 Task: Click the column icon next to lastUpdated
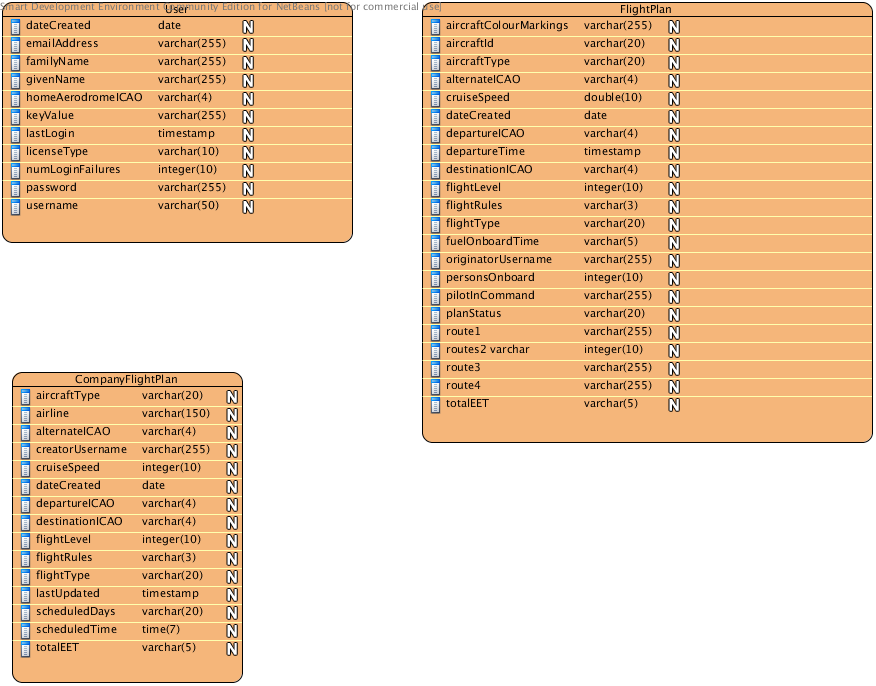coord(25,594)
